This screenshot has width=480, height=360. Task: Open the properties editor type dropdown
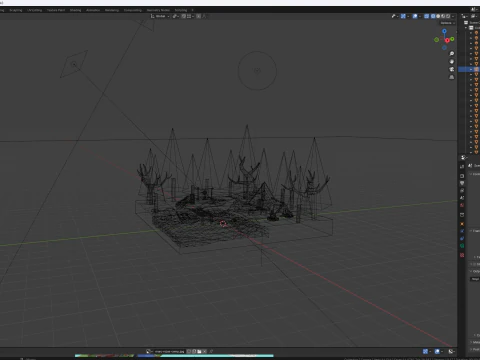[x=464, y=157]
